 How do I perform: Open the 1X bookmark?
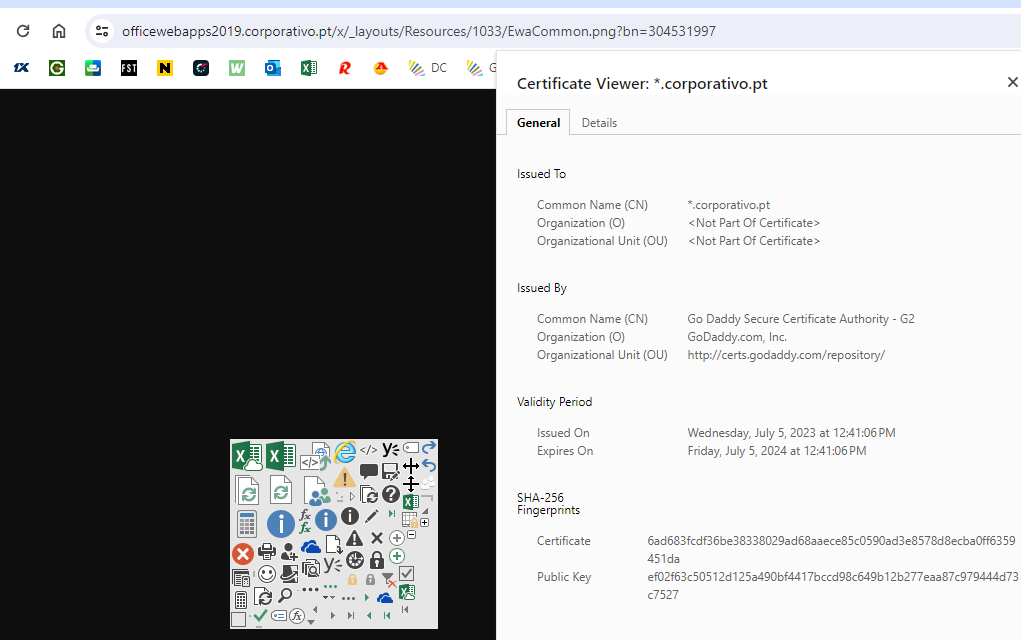click(21, 68)
